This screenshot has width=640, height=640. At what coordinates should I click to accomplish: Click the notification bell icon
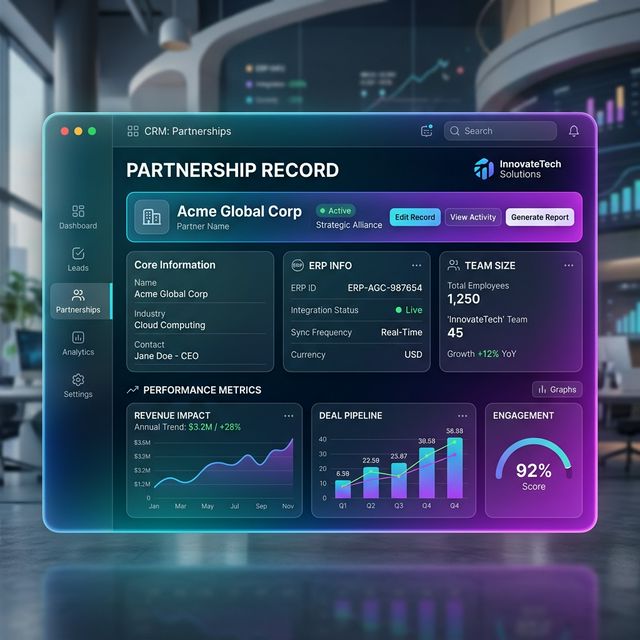click(573, 131)
